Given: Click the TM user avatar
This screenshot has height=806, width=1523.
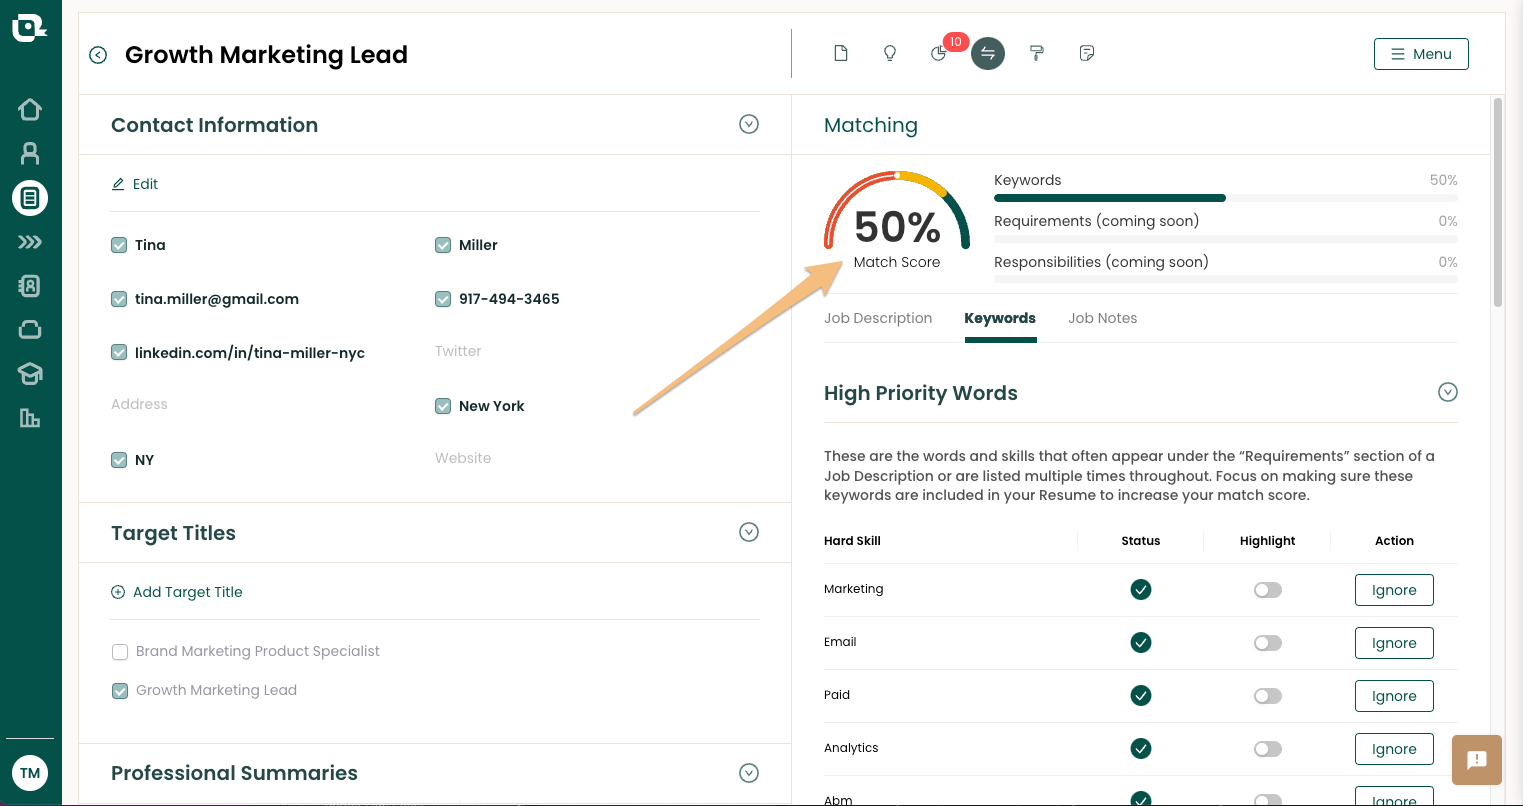Looking at the screenshot, I should click(x=30, y=773).
